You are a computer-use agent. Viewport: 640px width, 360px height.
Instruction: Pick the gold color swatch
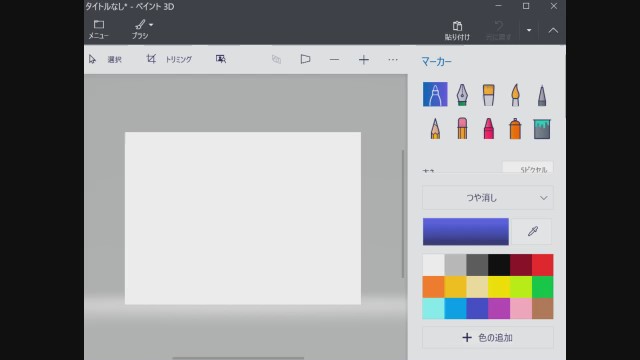(456, 287)
